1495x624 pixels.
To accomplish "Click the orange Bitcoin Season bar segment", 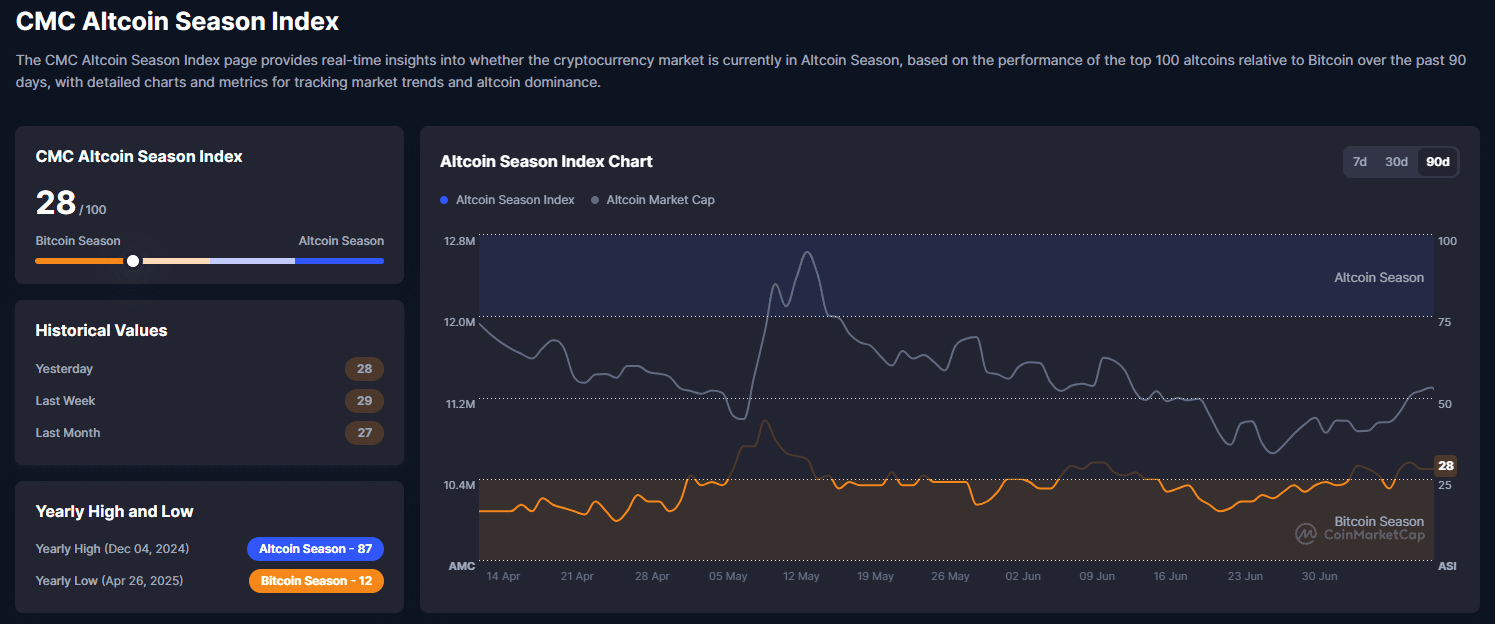I will point(80,261).
